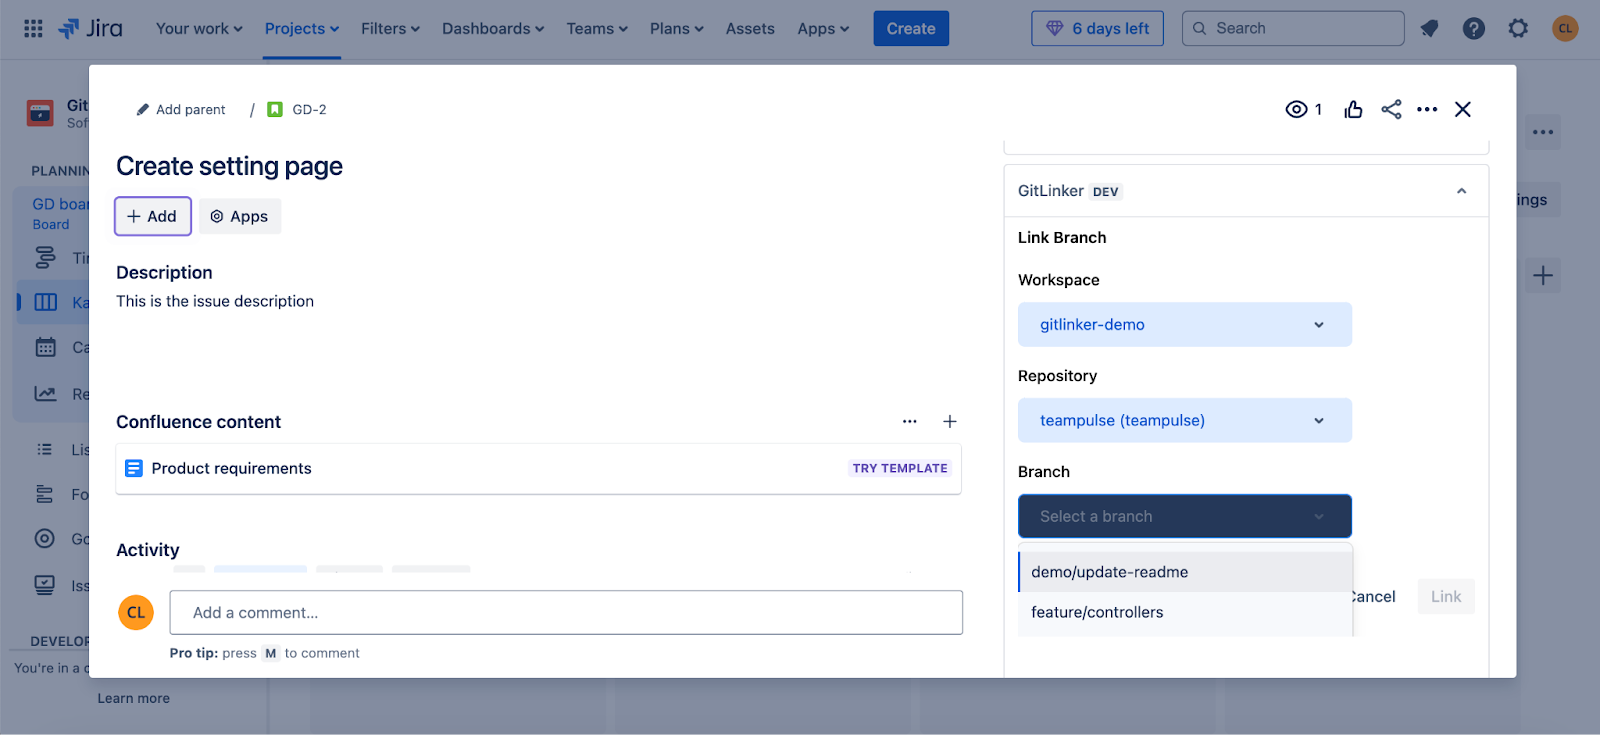Viewport: 1600px width, 735px height.
Task: Click the Add button under the title
Action: [153, 217]
